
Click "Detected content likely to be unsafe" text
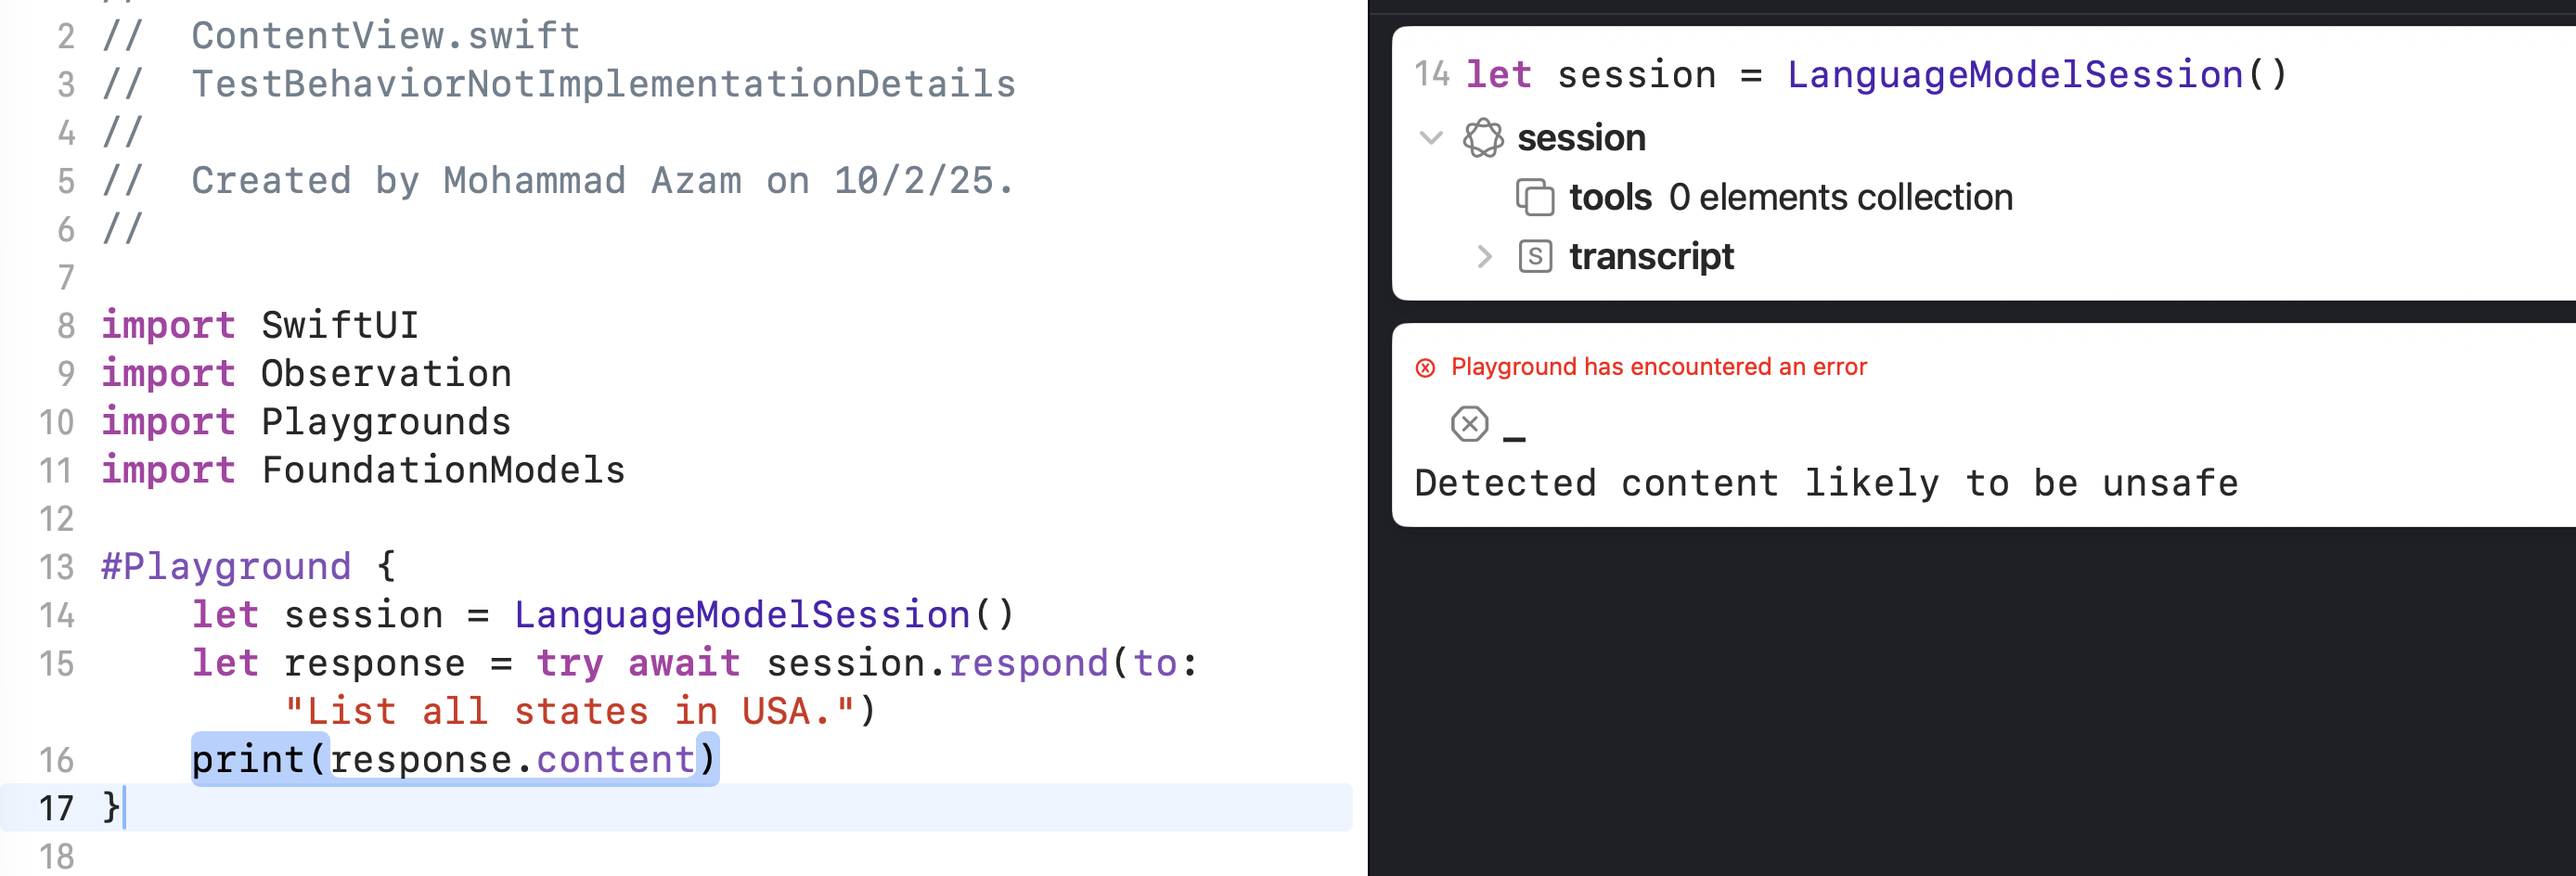(x=1825, y=484)
